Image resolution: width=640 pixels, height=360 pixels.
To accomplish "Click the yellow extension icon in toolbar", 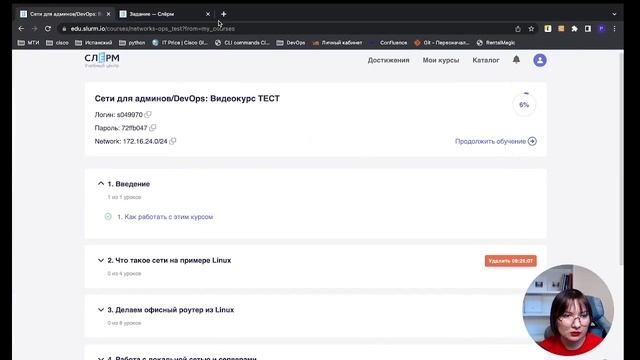I will point(548,29).
